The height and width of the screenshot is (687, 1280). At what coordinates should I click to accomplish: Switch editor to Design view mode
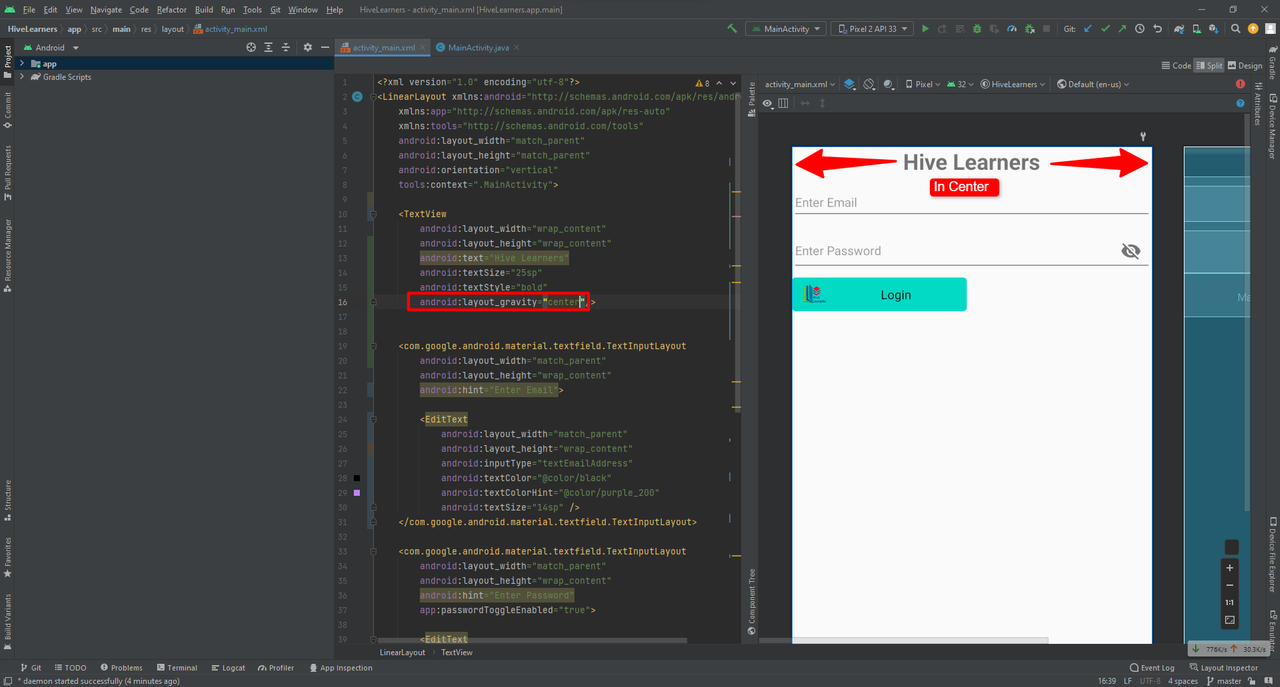pyautogui.click(x=1246, y=66)
